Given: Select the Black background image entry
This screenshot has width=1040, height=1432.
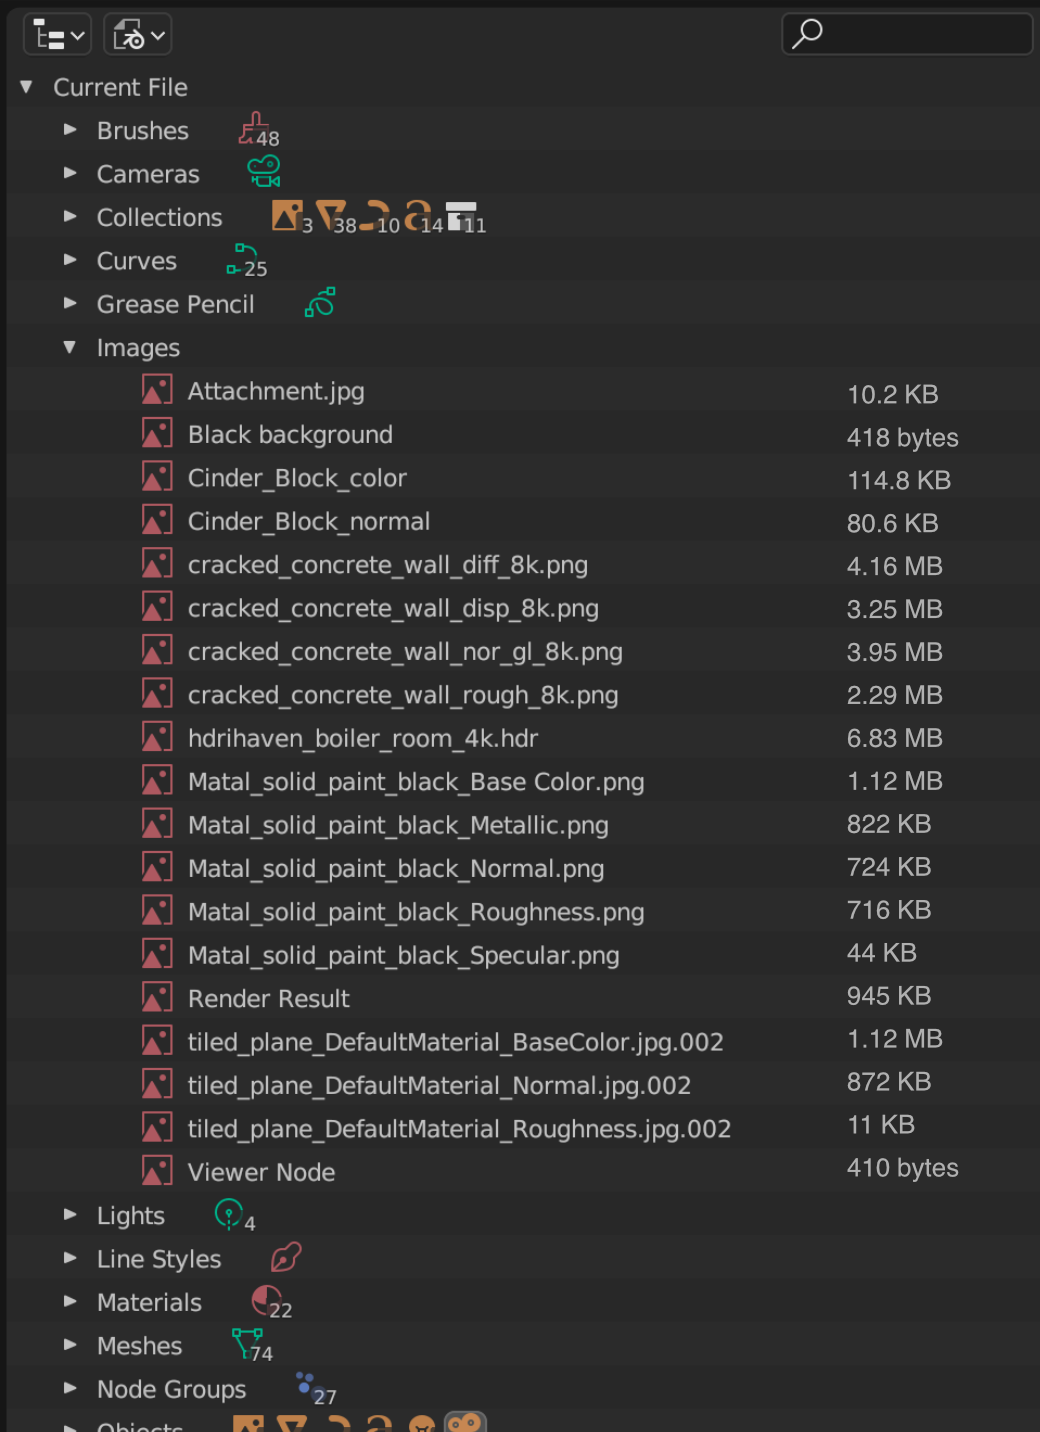Looking at the screenshot, I should 290,434.
